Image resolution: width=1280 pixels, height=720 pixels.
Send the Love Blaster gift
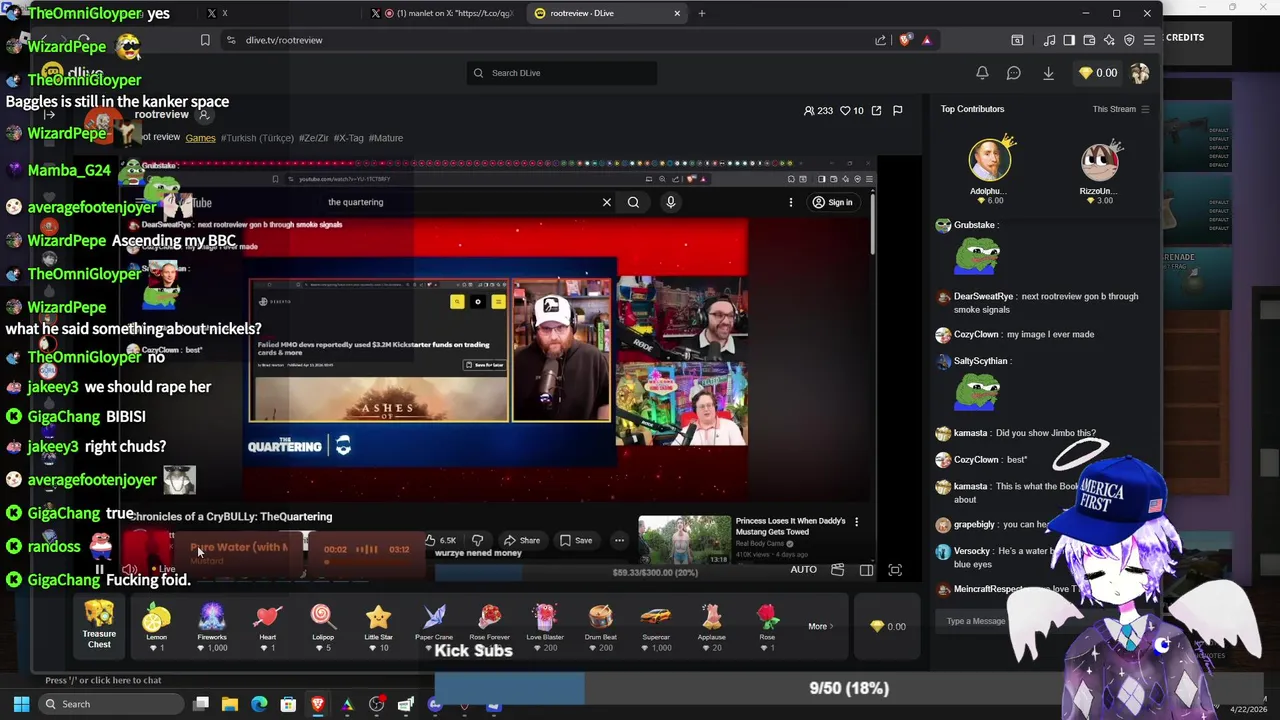545,628
